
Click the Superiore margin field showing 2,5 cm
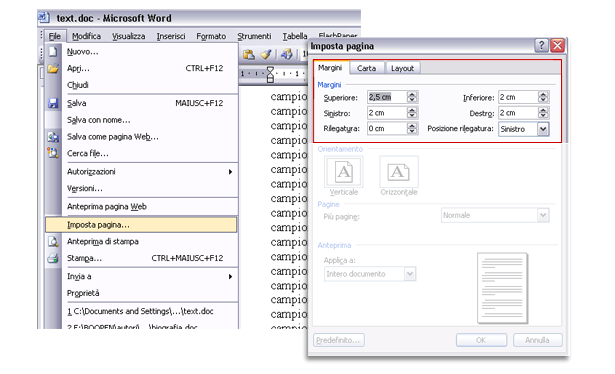point(387,97)
